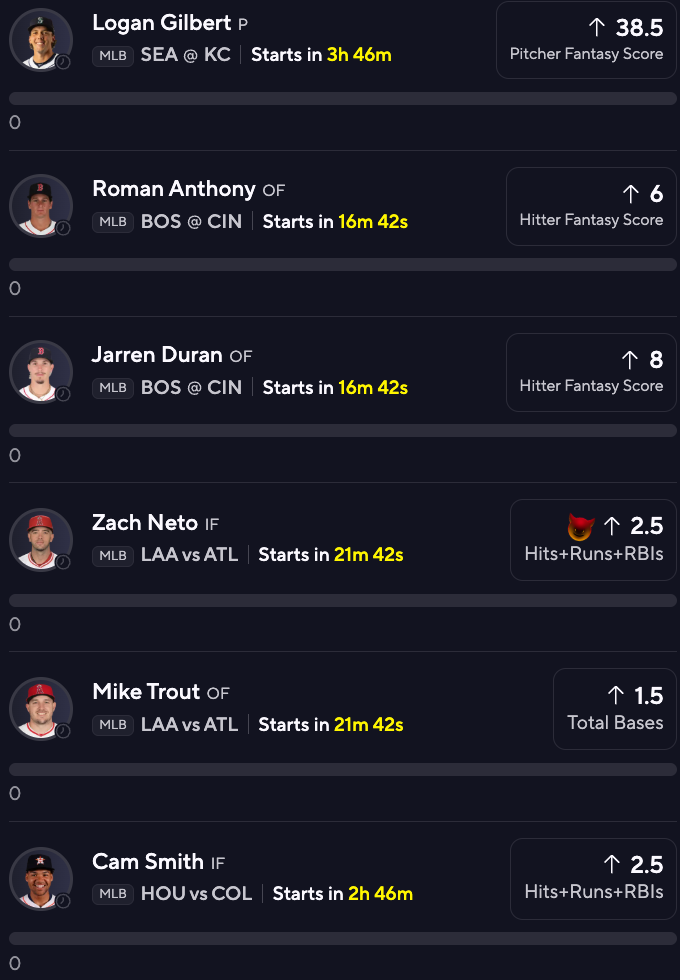Click the up arrow on Mike Trout's 1.5
This screenshot has width=680, height=980.
[616, 695]
